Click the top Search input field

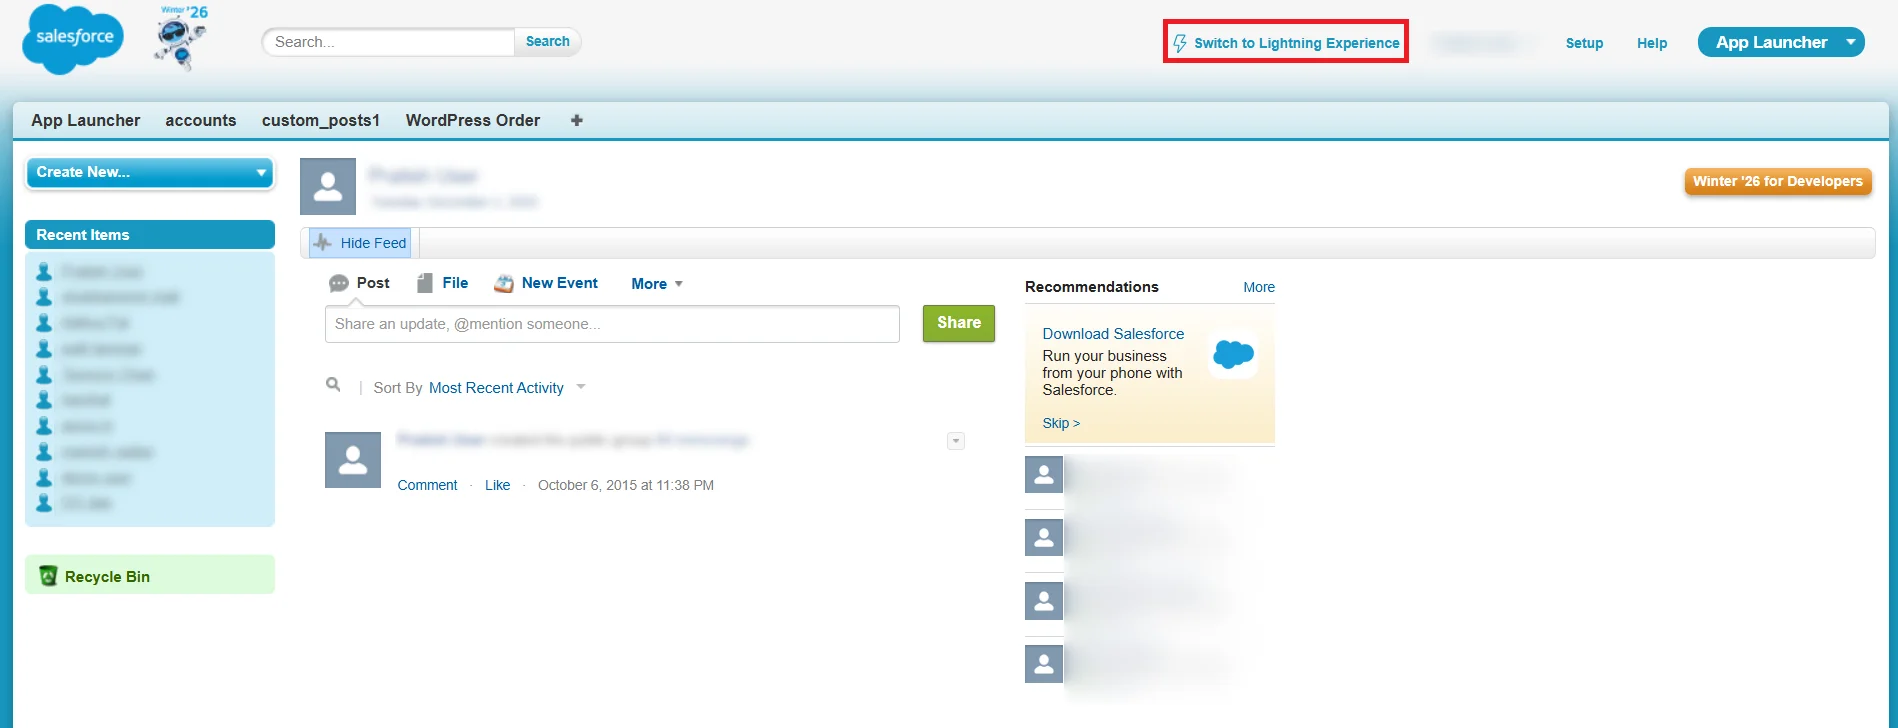point(388,42)
